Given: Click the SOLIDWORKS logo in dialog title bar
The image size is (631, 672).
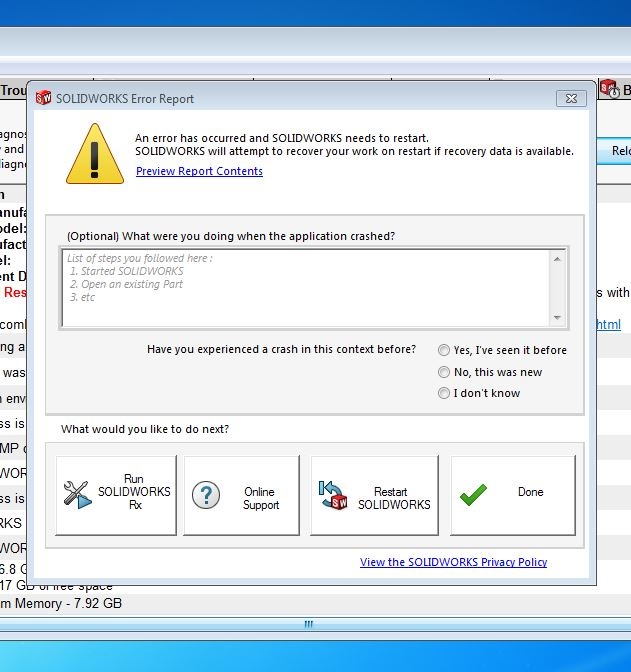Looking at the screenshot, I should click(x=43, y=98).
